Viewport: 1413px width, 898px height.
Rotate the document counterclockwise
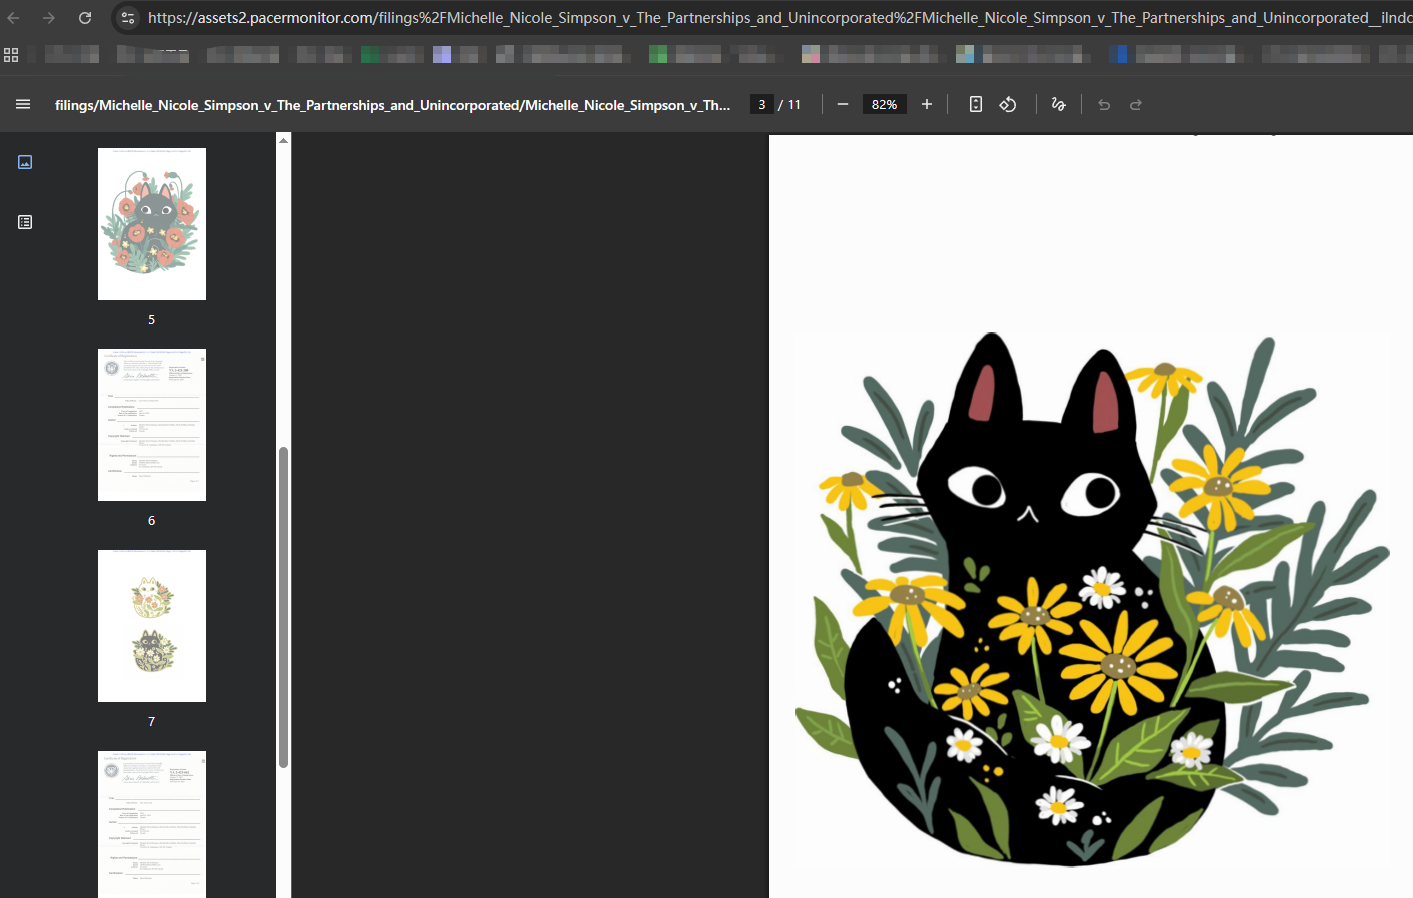[1008, 104]
